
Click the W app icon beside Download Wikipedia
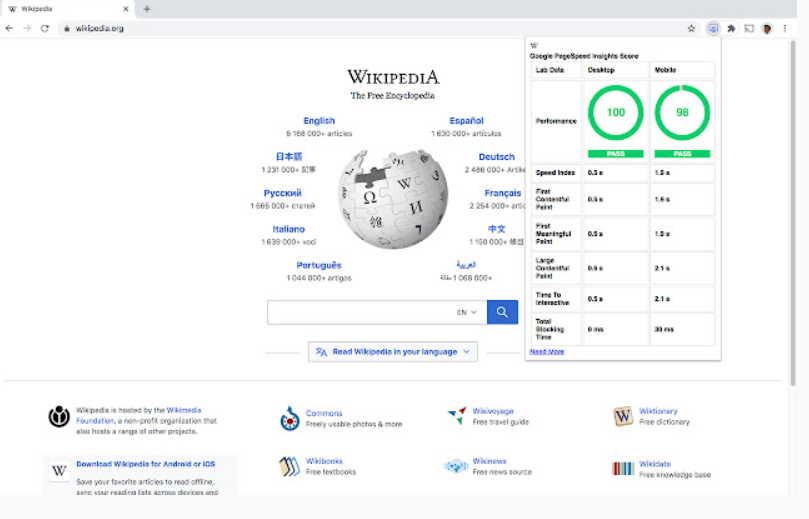click(59, 471)
